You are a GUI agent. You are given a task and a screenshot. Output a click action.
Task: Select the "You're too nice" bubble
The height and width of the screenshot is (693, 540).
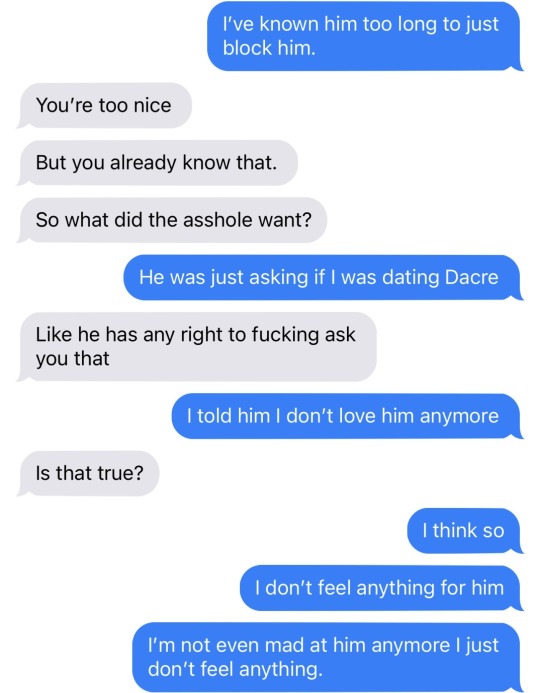(106, 106)
